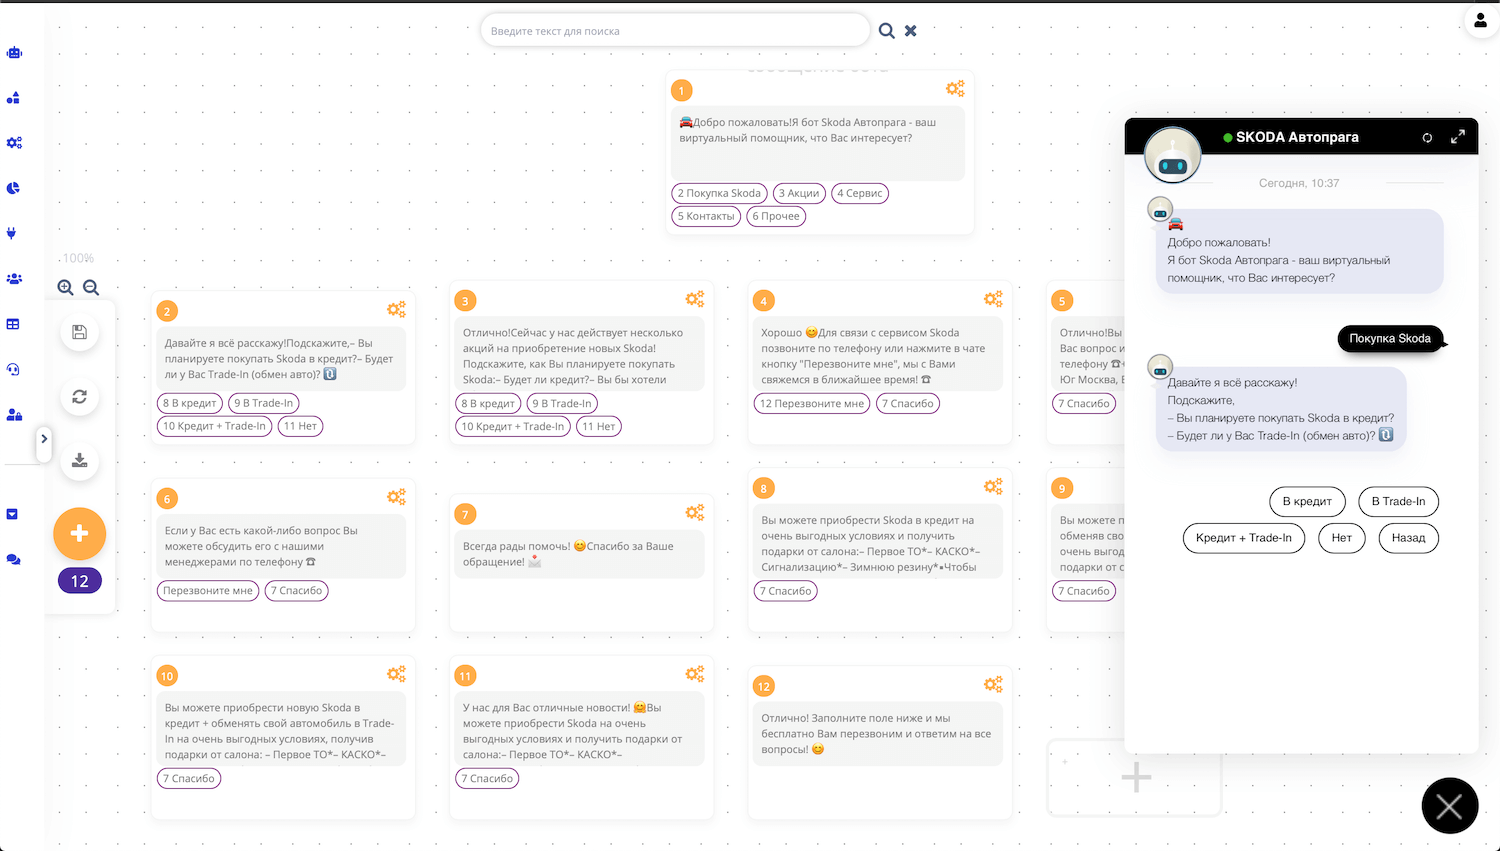Click '7 Спасибо' in block 10
This screenshot has width=1500, height=851.
click(x=189, y=778)
